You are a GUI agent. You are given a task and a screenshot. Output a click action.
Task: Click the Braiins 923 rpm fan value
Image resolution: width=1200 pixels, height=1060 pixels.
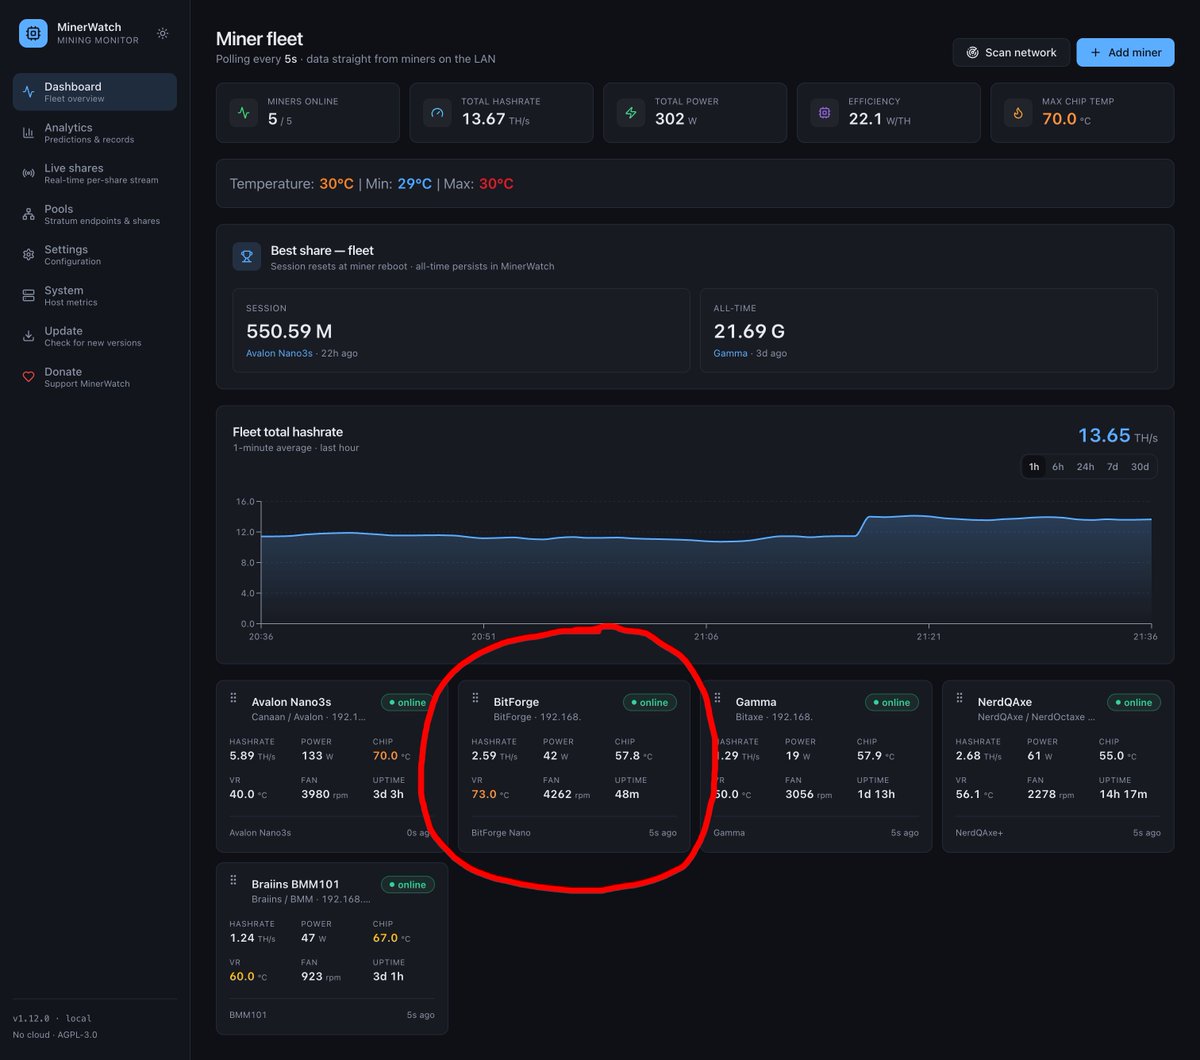coord(321,976)
